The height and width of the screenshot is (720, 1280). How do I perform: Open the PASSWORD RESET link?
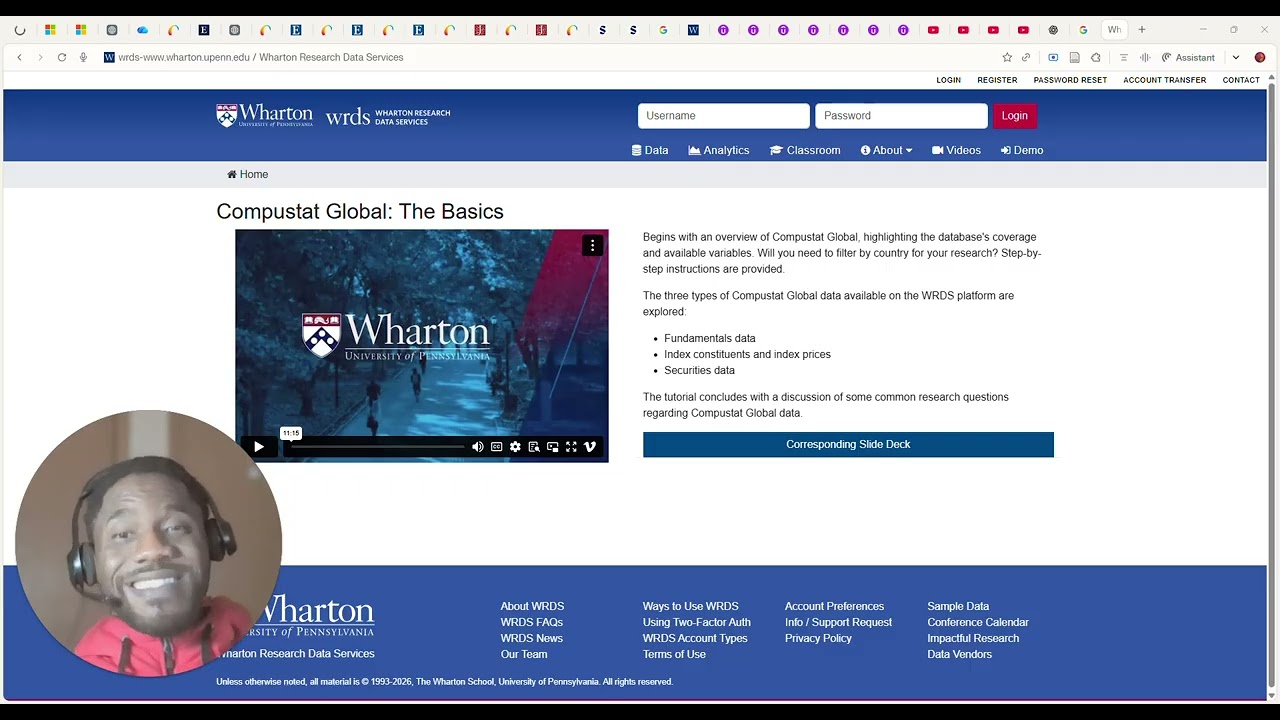coord(1070,80)
